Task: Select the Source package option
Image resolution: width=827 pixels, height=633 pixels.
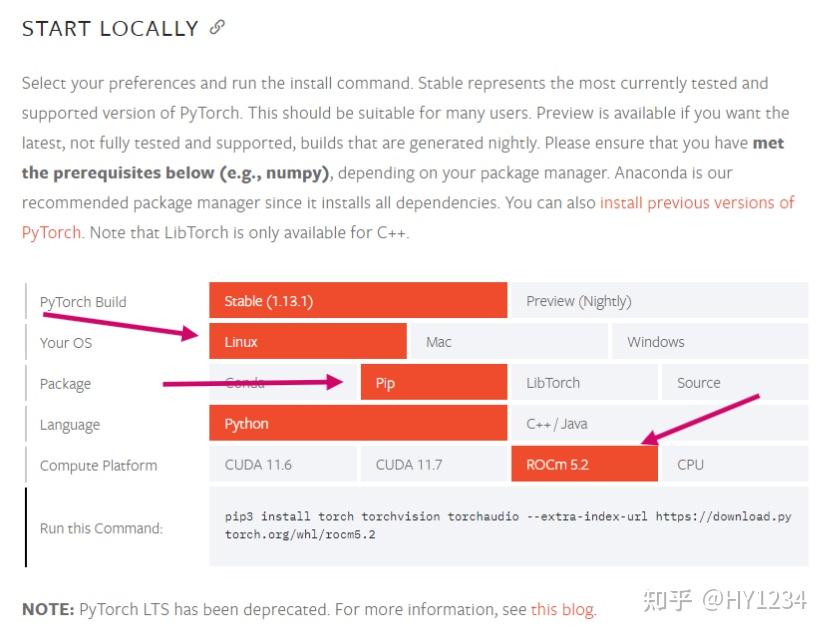Action: click(x=735, y=383)
